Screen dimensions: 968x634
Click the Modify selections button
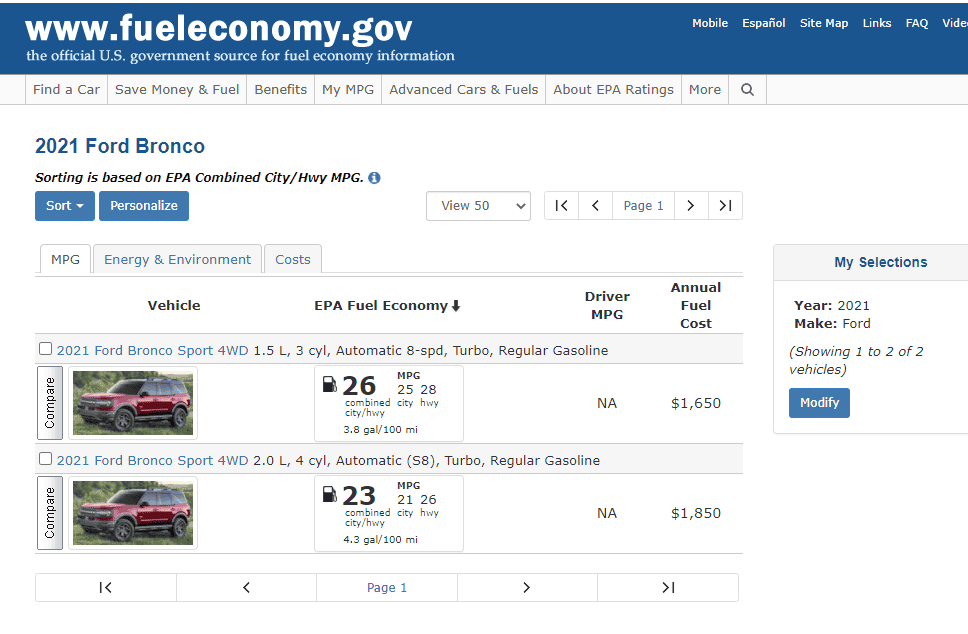click(819, 403)
